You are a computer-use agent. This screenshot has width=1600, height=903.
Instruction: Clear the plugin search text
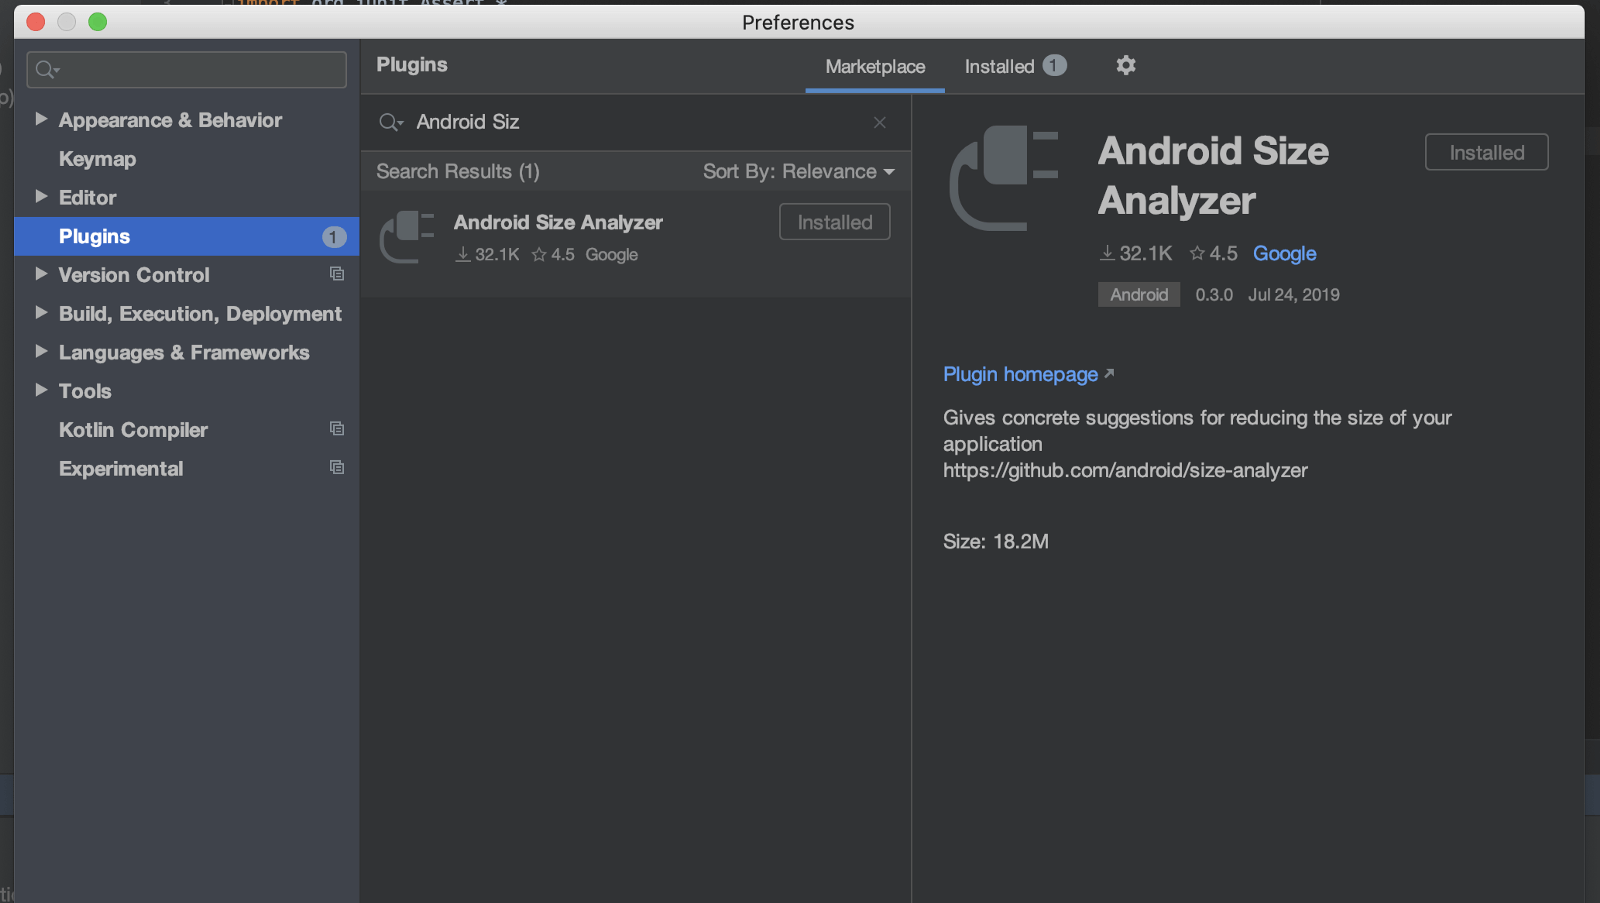pyautogui.click(x=880, y=122)
